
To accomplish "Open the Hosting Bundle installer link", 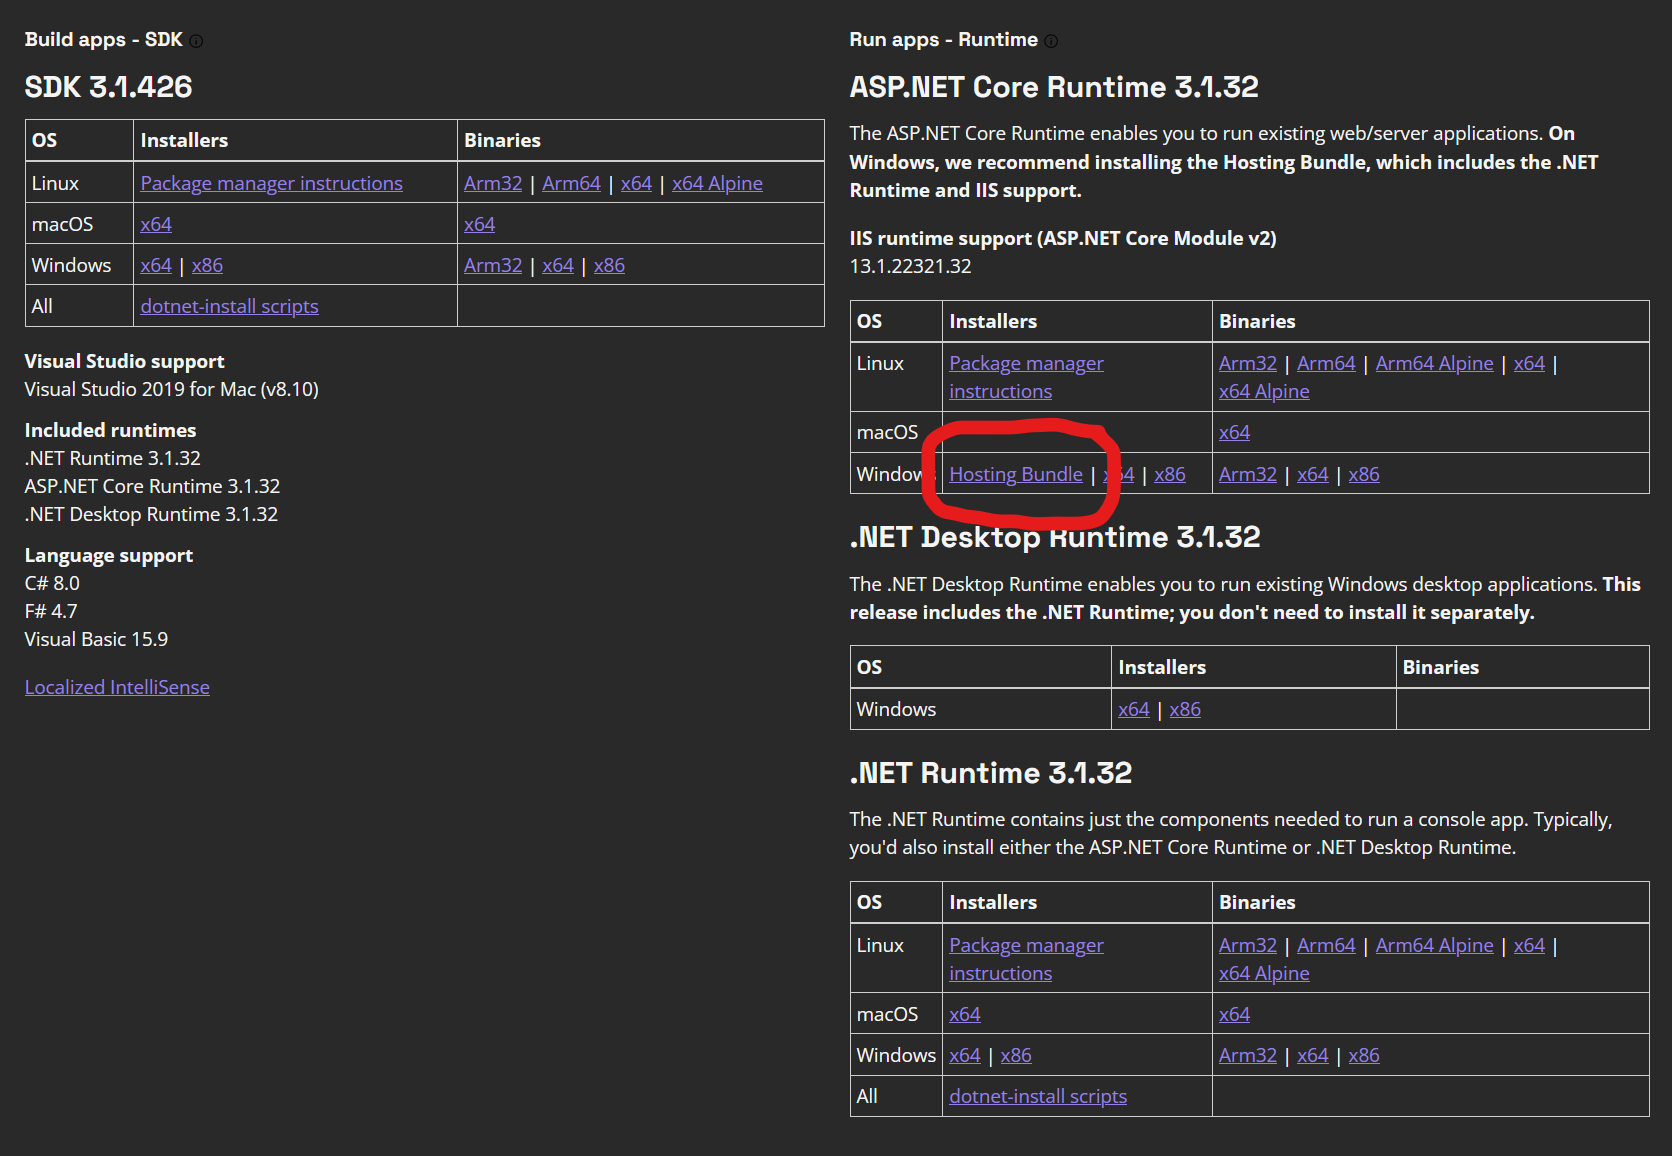I will pyautogui.click(x=1015, y=475).
